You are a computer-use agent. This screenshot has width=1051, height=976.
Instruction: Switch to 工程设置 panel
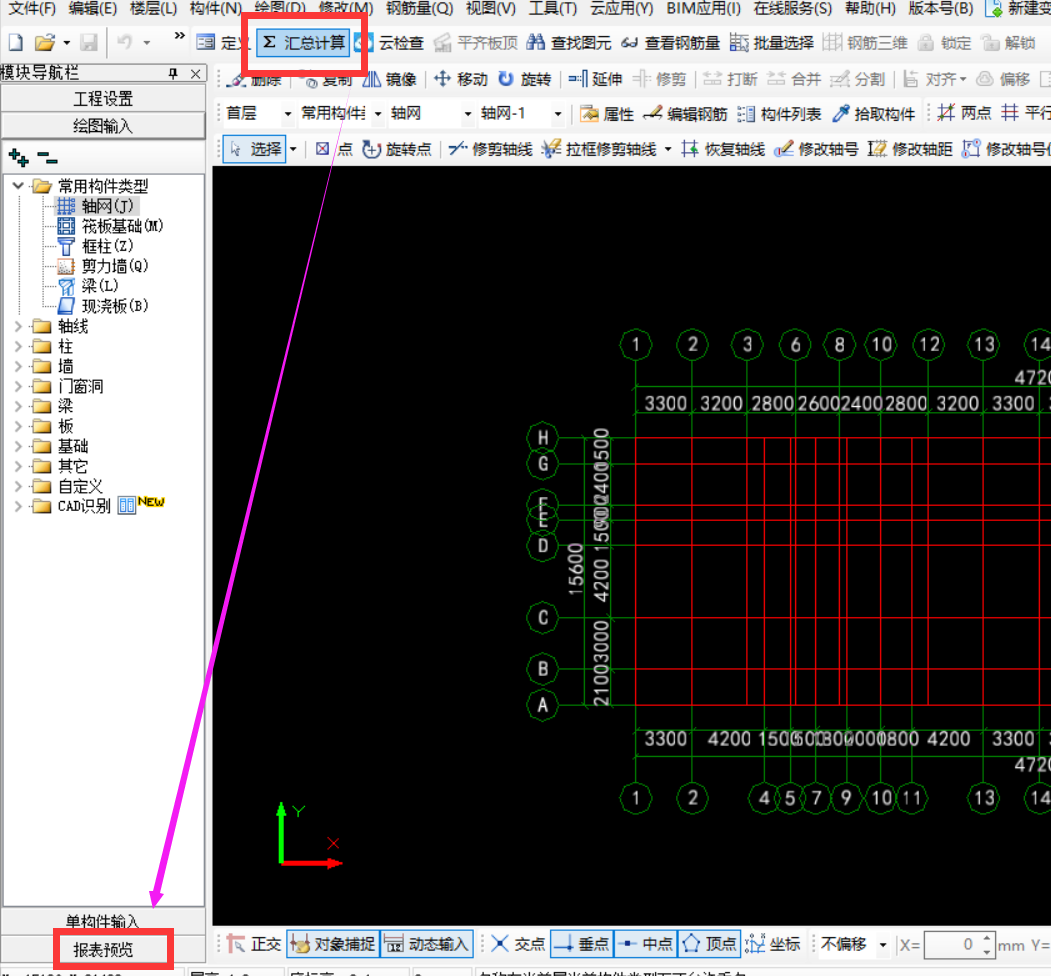[x=103, y=99]
